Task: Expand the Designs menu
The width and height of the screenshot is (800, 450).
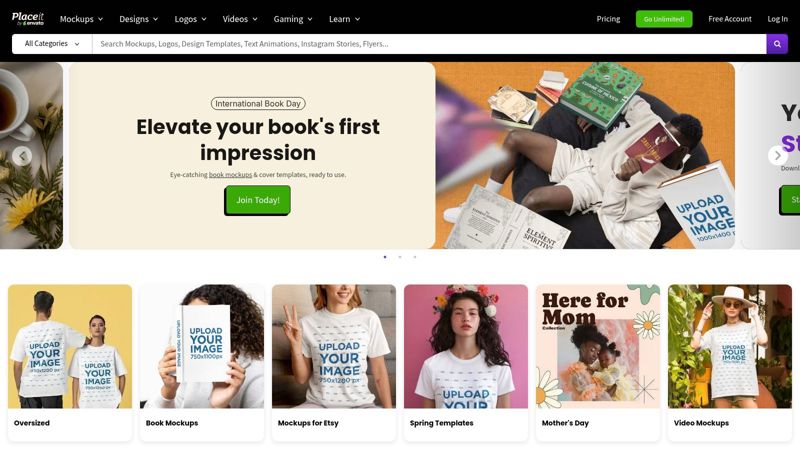Action: 139,19
